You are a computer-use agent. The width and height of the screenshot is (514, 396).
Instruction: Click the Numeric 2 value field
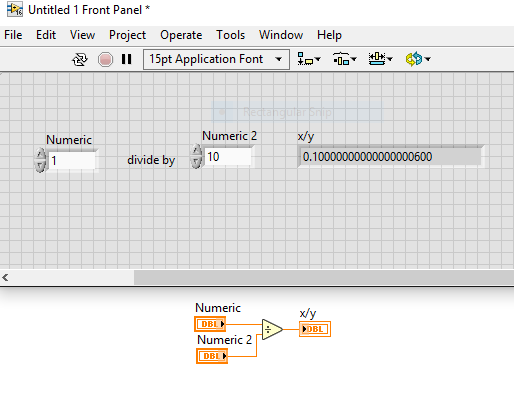click(228, 157)
